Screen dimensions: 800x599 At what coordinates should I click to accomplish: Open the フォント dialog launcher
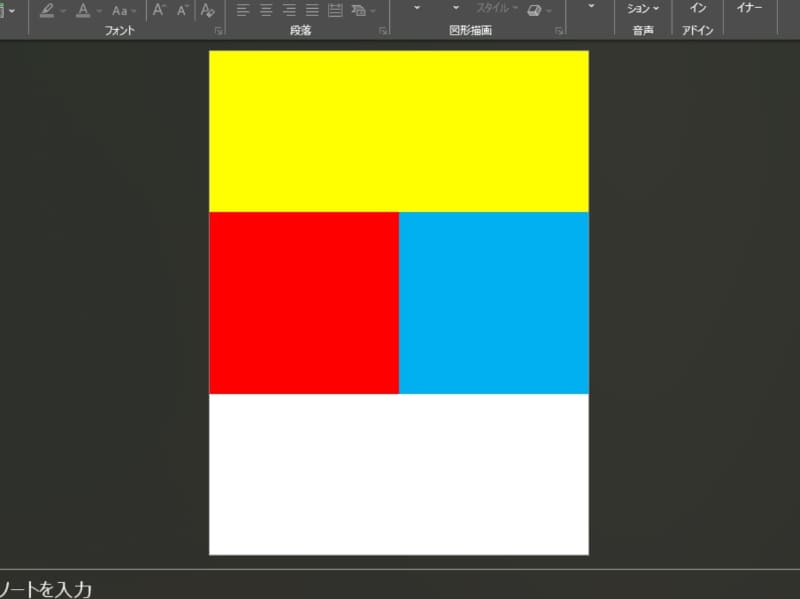click(x=219, y=32)
